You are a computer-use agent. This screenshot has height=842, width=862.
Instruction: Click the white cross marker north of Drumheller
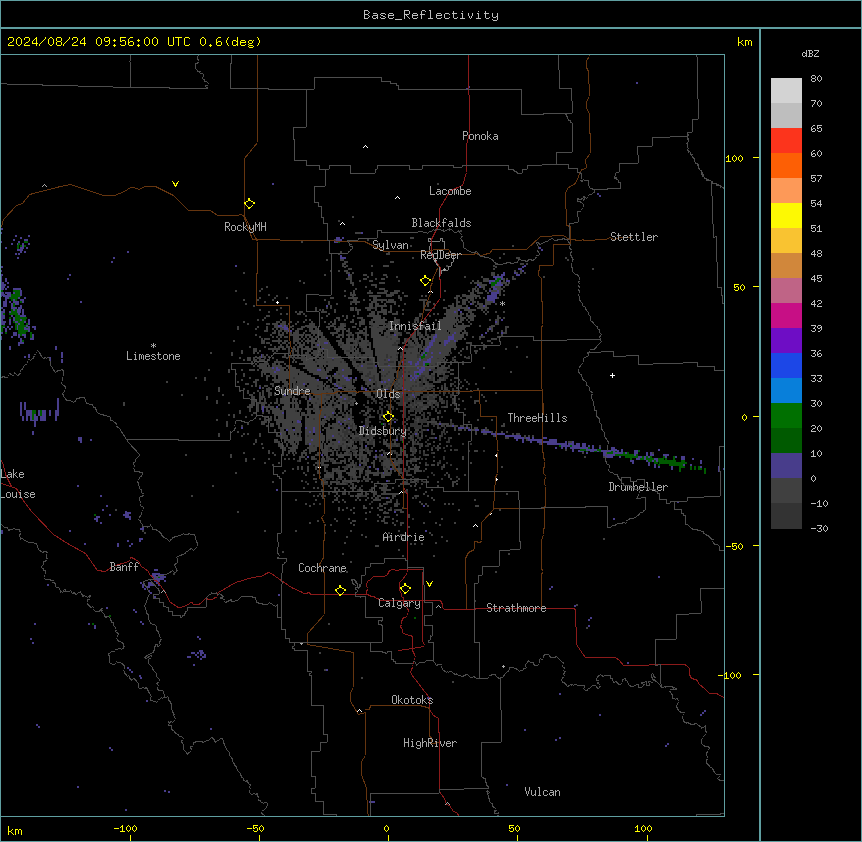point(612,375)
